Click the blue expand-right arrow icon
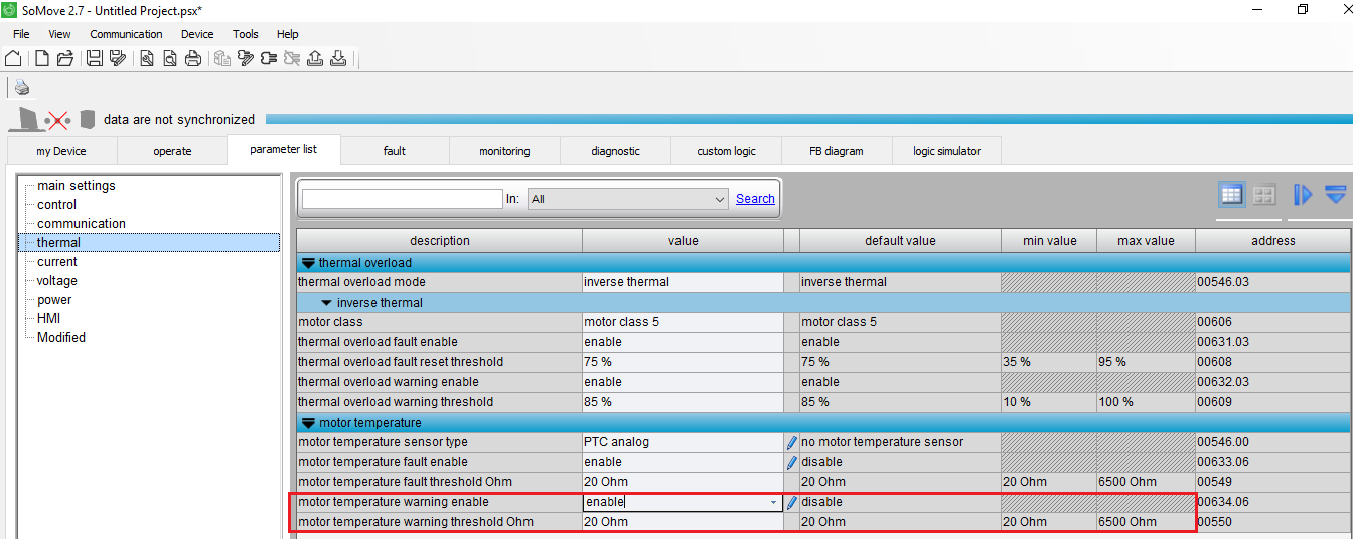This screenshot has width=1353, height=539. (x=1303, y=195)
